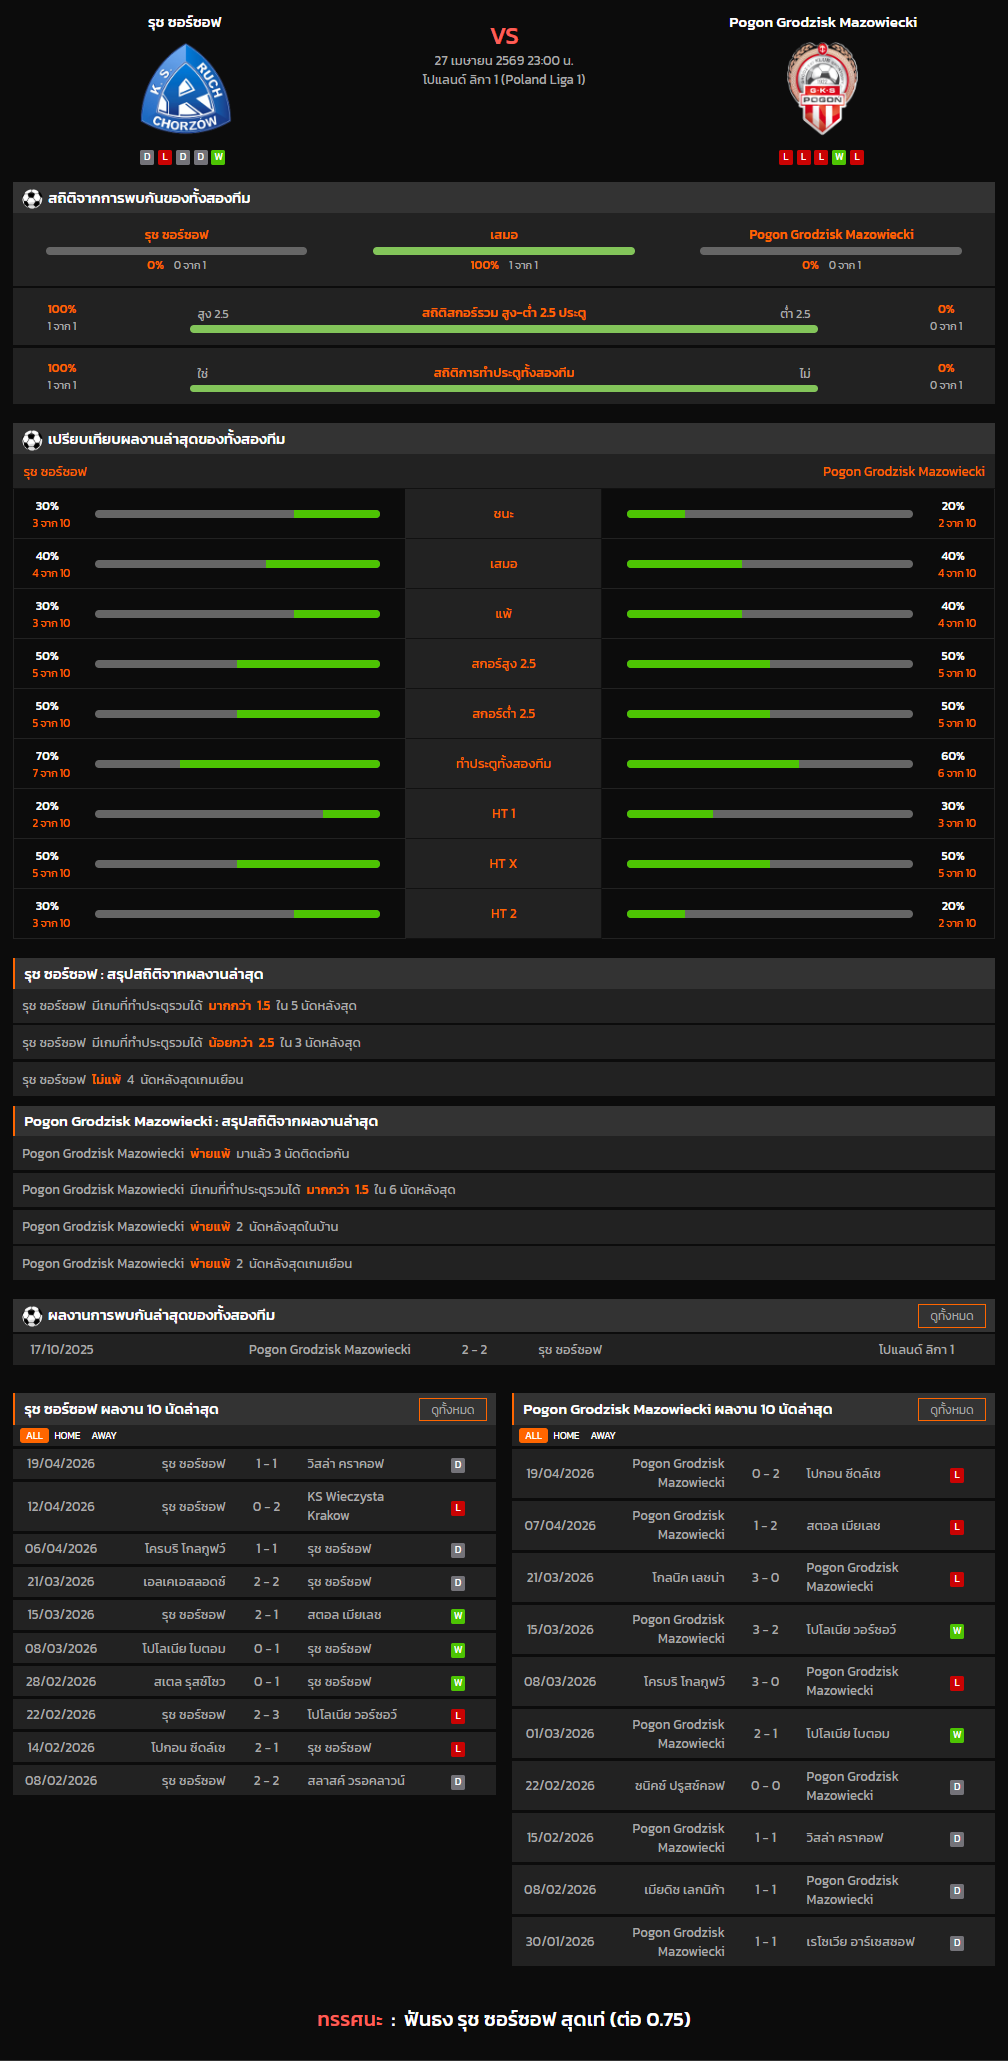Viewport: 1008px width, 2061px height.
Task: Open view-all button for Ruch Chorzów last 10 matches
Action: click(x=452, y=1410)
